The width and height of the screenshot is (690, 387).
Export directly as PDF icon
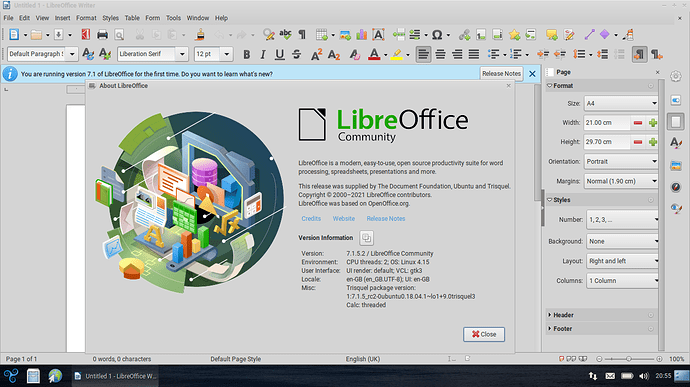pyautogui.click(x=85, y=34)
